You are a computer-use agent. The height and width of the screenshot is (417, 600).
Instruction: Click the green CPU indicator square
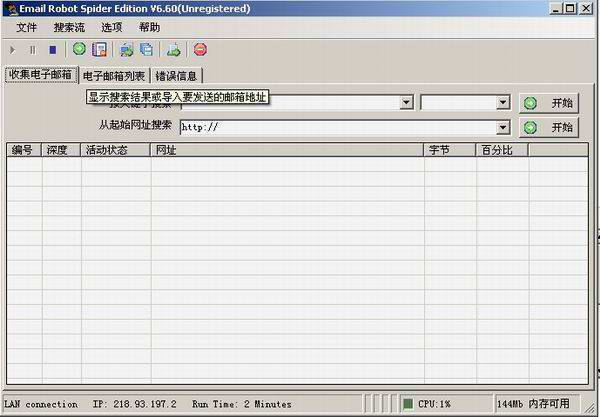click(x=408, y=404)
